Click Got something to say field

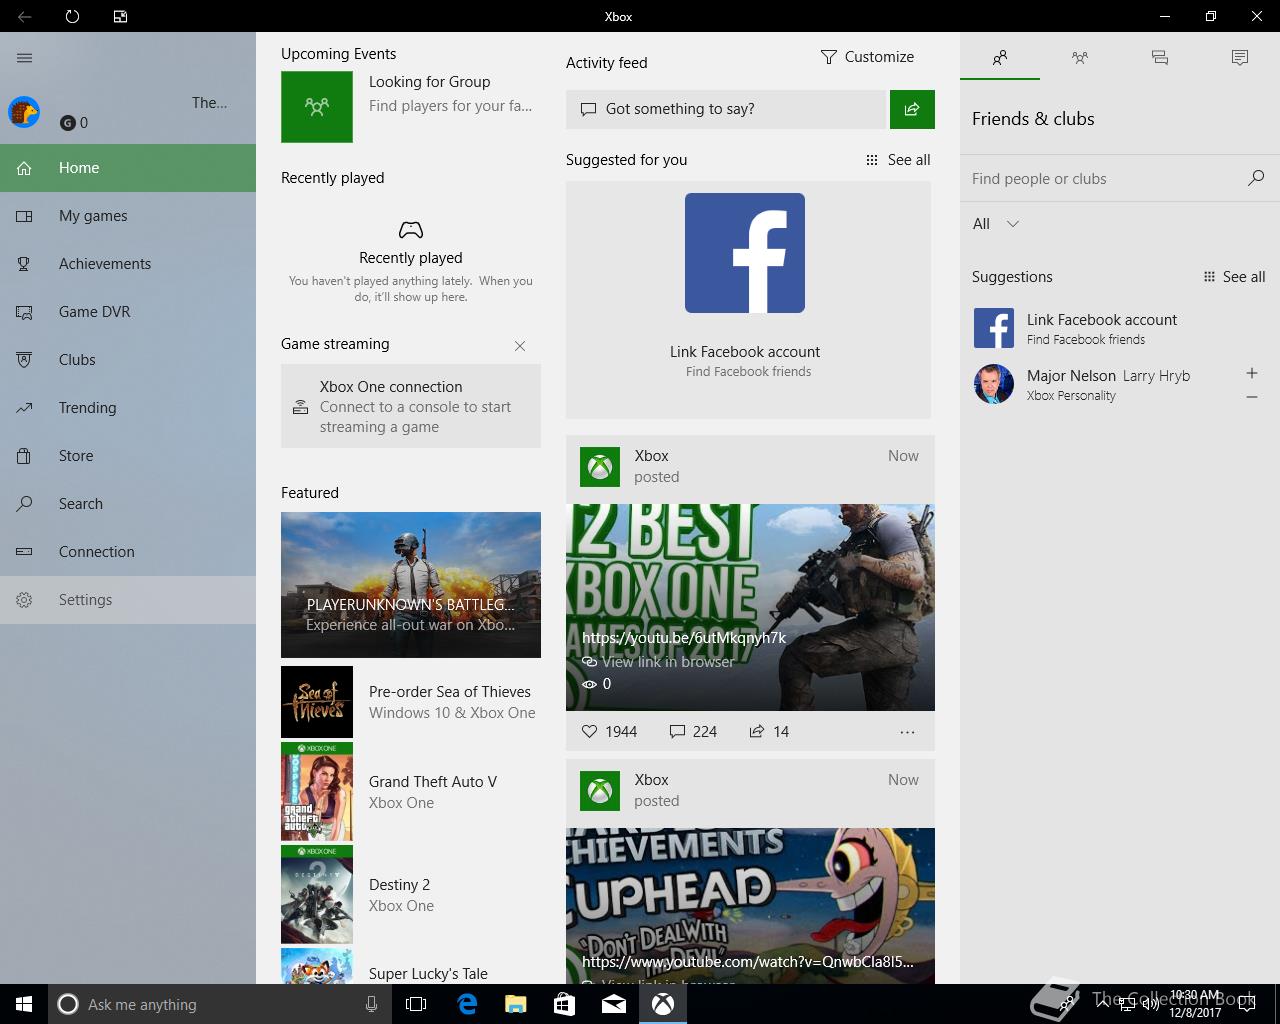[x=726, y=109]
